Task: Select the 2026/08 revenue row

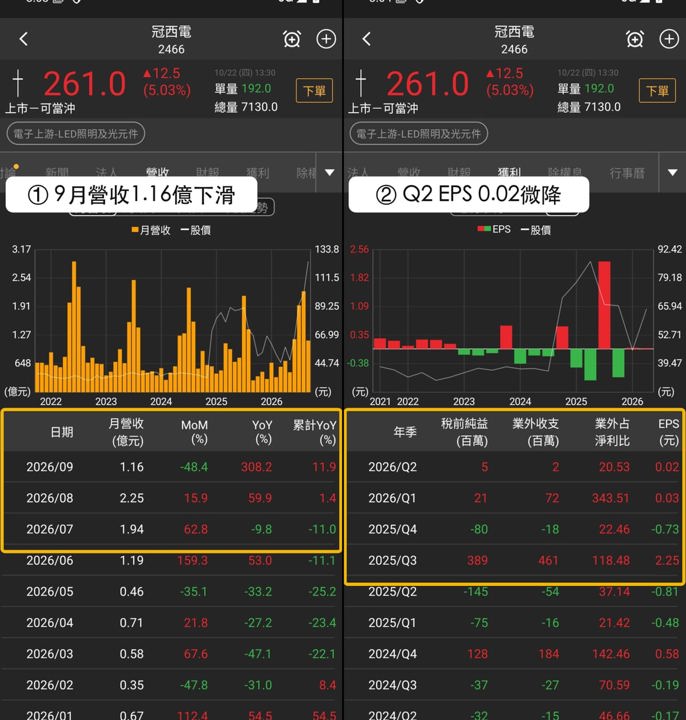Action: click(x=171, y=498)
